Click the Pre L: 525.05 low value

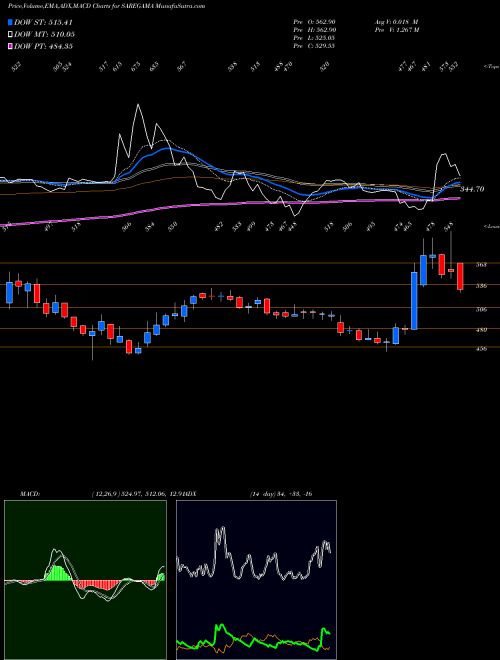click(314, 37)
